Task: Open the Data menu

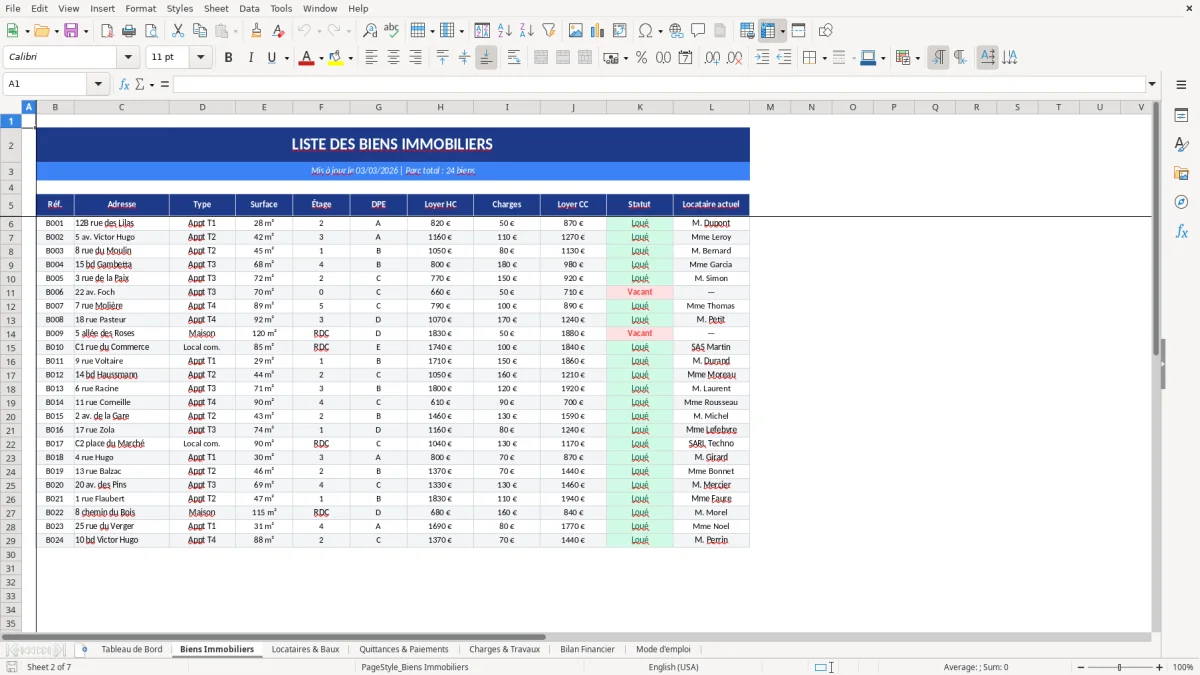Action: (x=249, y=8)
